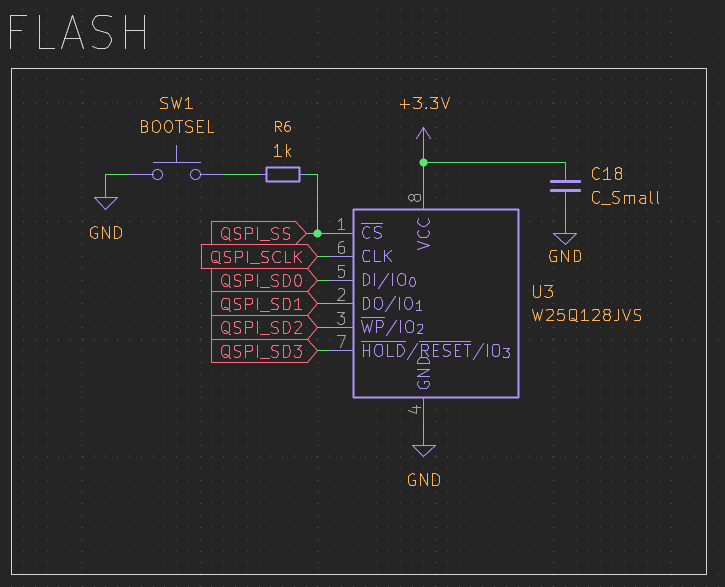Select the QSPI_SD1 global label

pyautogui.click(x=262, y=304)
